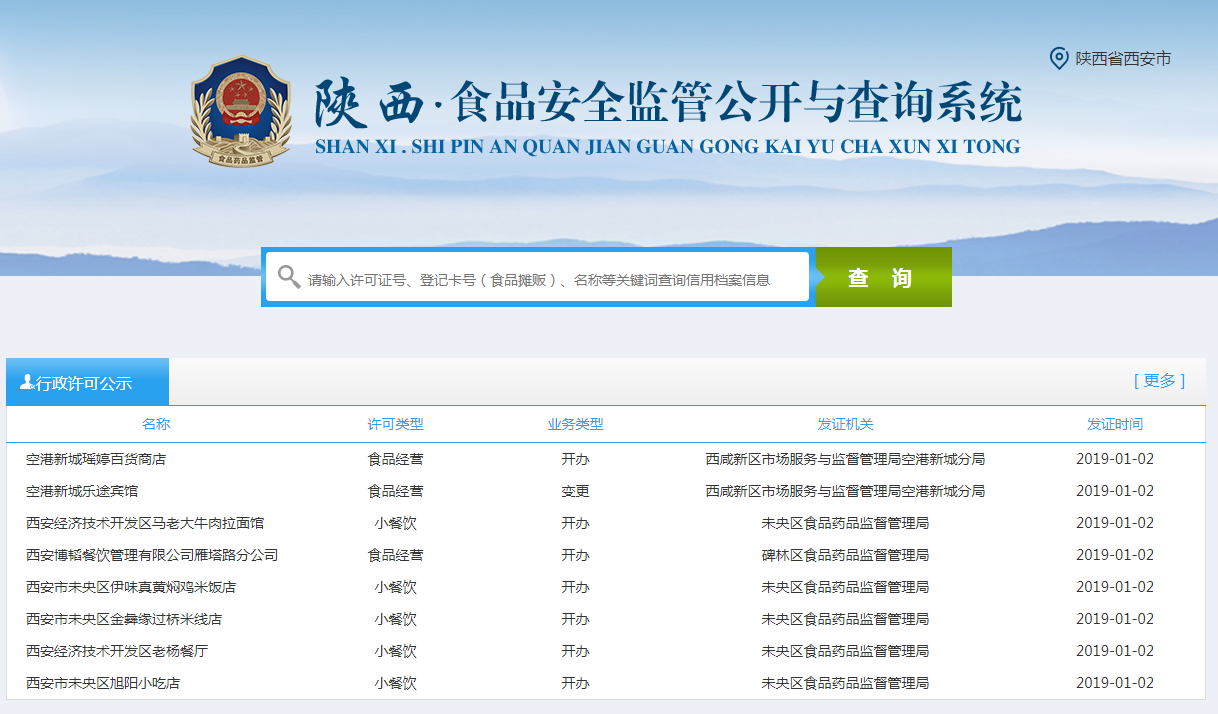Open 西安市未央区金彝缘过桥米线店 entry
This screenshot has height=714, width=1218.
point(124,620)
